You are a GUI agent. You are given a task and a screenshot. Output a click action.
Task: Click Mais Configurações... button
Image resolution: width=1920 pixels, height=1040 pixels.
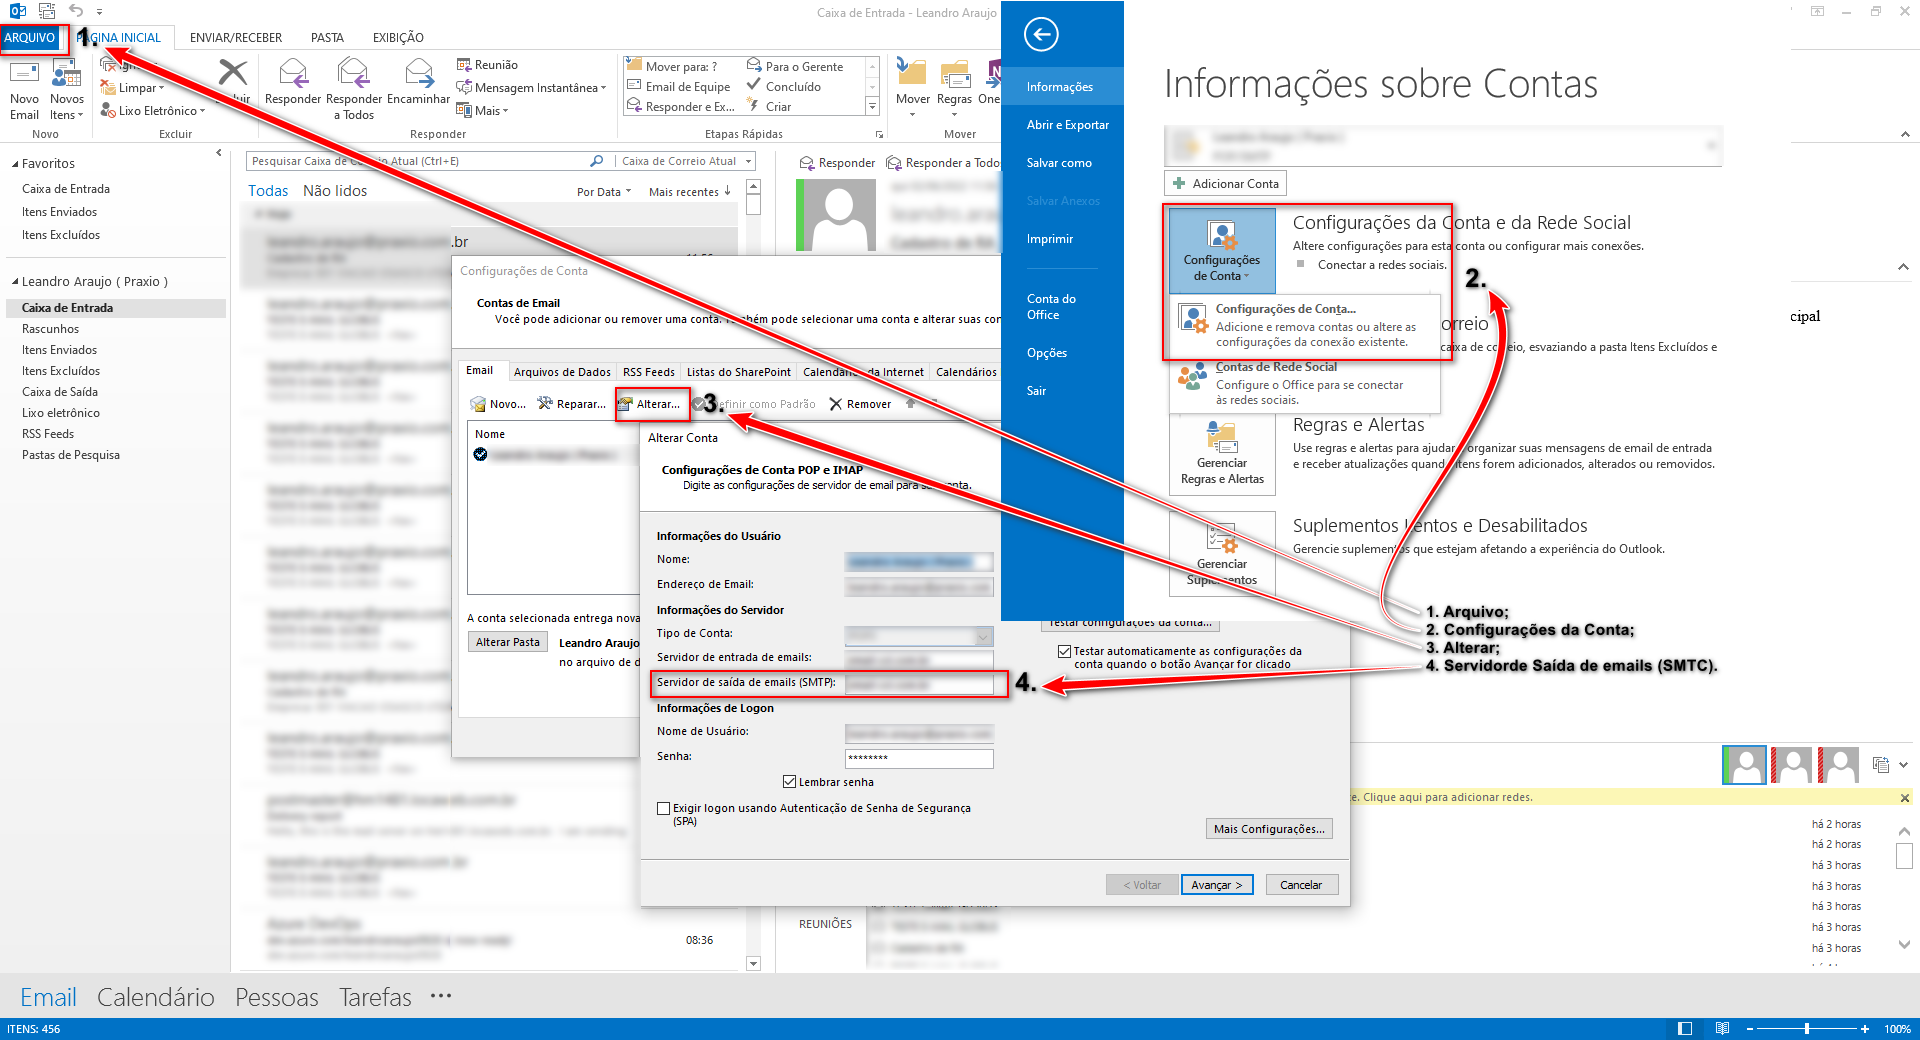1269,829
